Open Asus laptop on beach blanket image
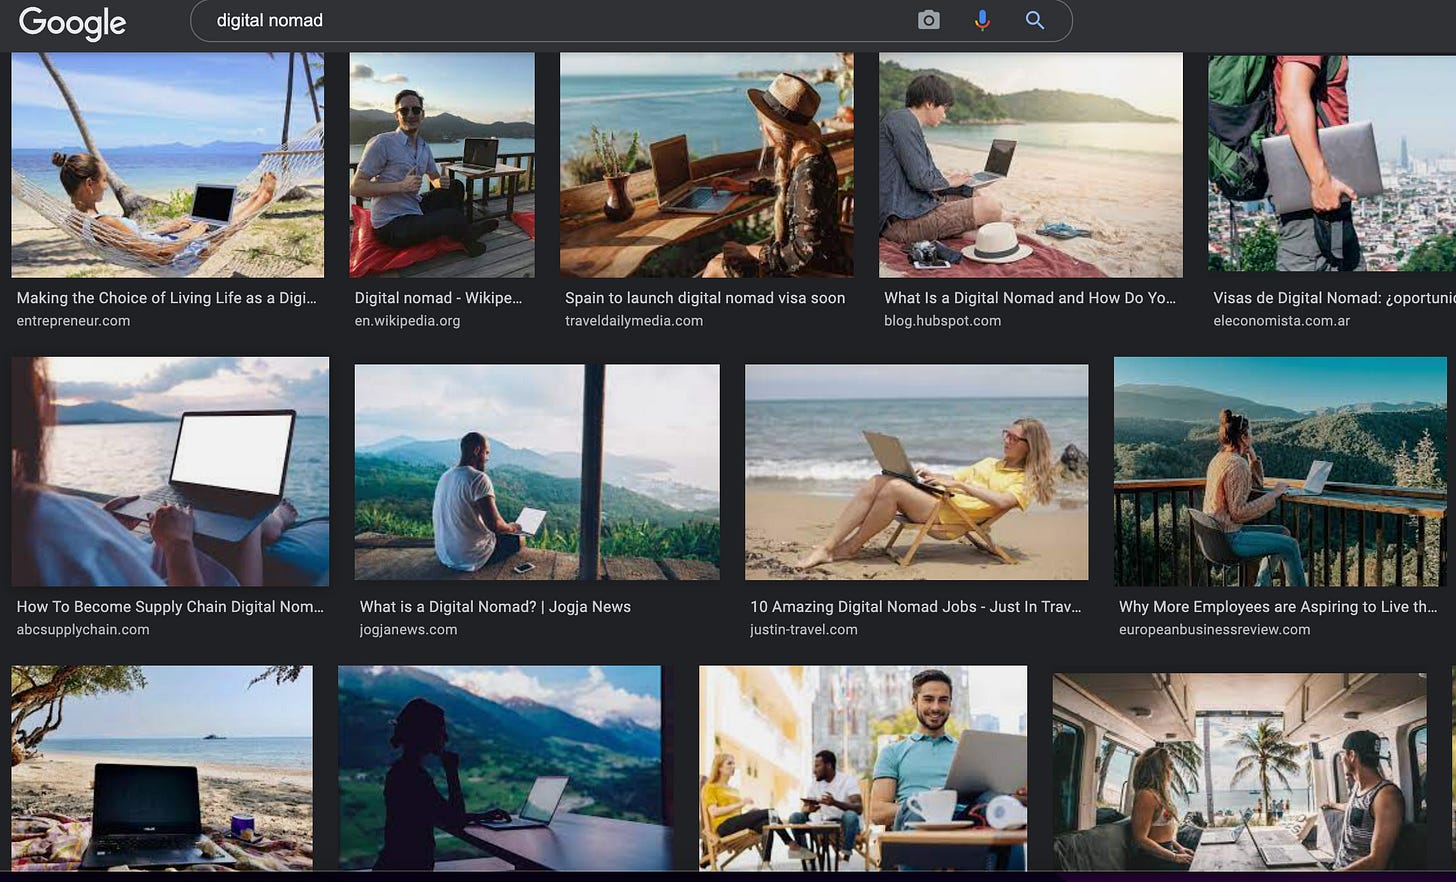Screen dimensions: 1456x882 click(x=162, y=768)
